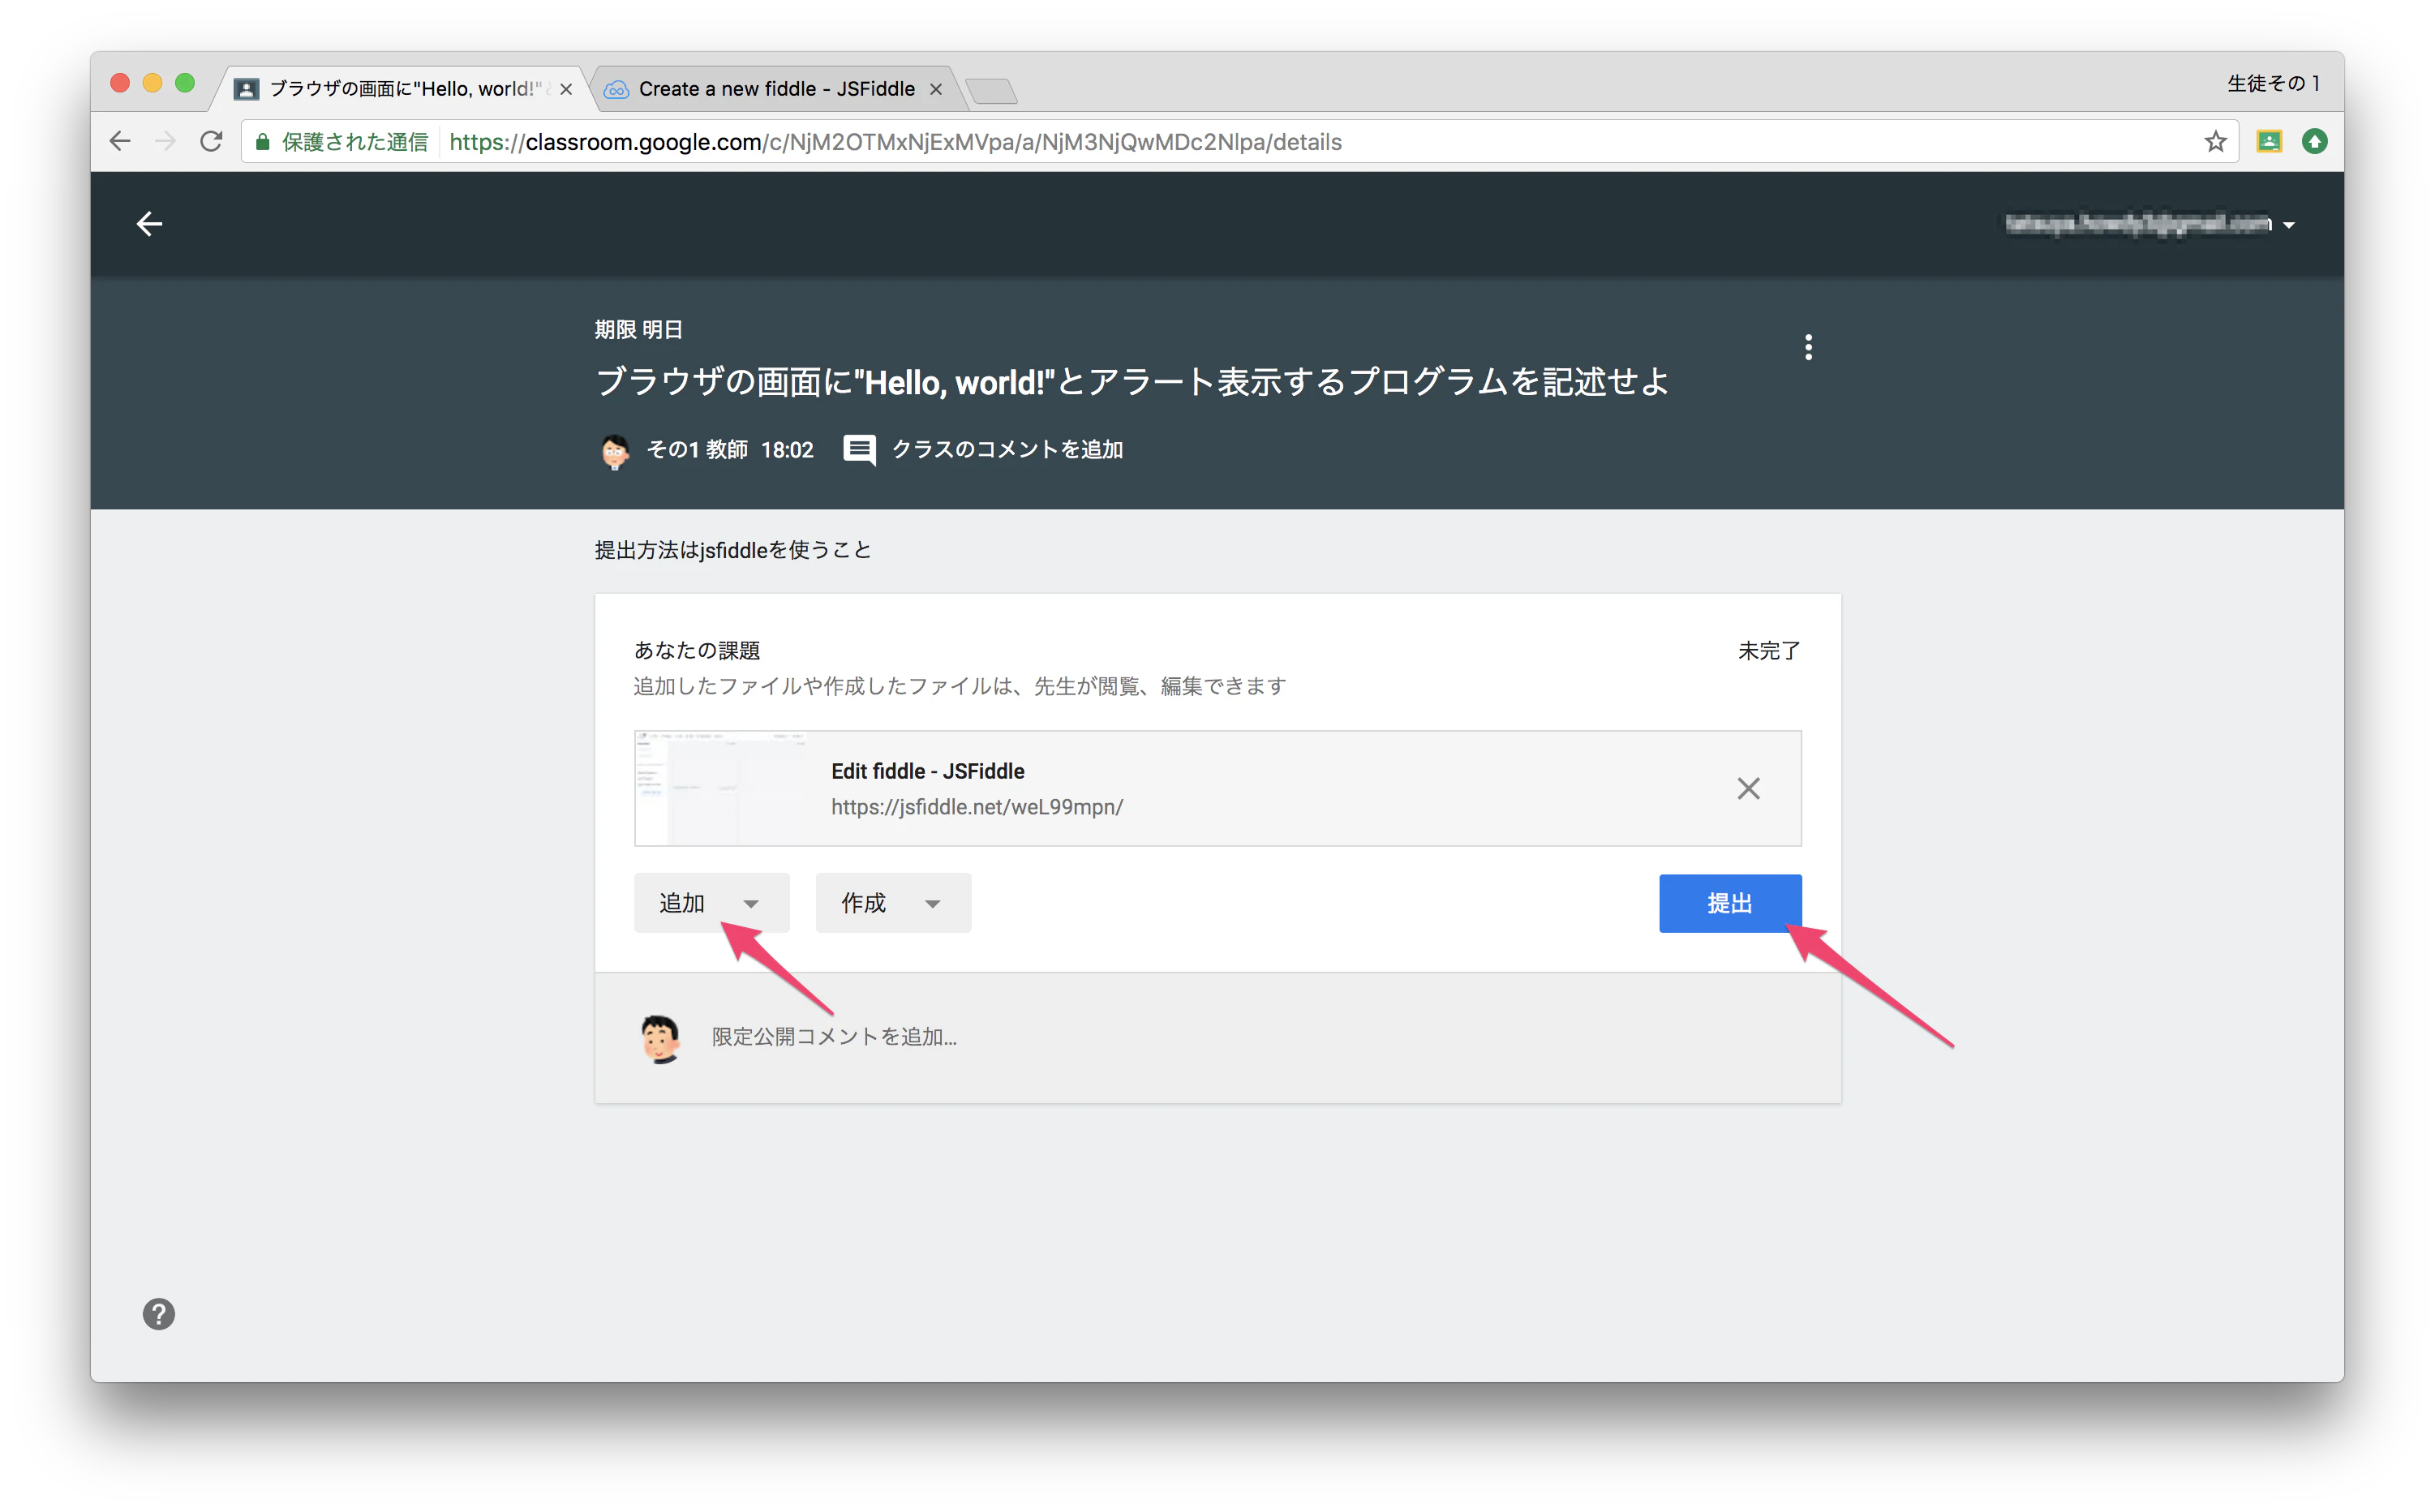This screenshot has height=1512, width=2435.
Task: Click the 提出方法はjsfiddleを使うこと instruction text
Action: tap(732, 549)
